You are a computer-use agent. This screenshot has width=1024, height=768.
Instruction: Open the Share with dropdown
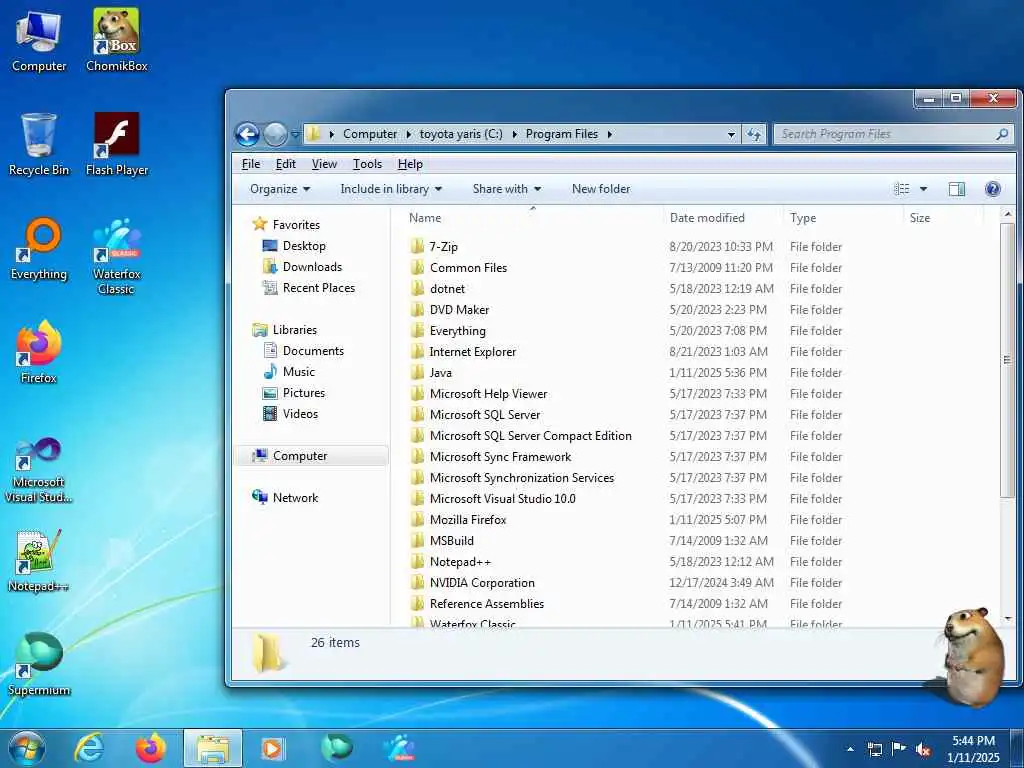507,189
